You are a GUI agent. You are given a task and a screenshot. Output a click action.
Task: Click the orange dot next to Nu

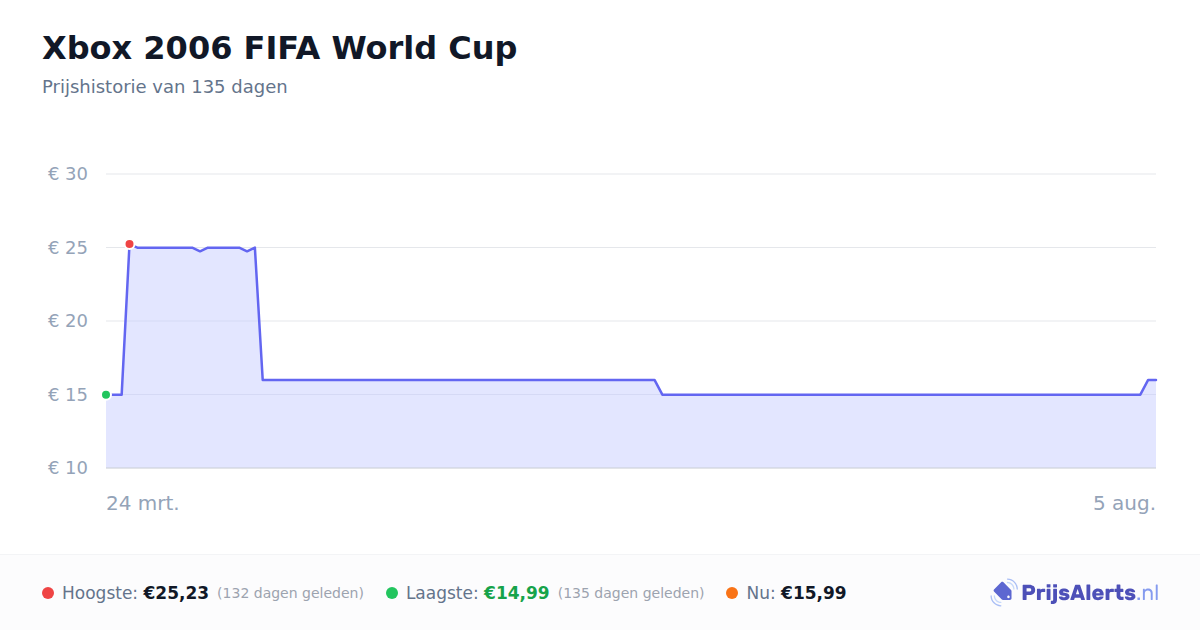pyautogui.click(x=732, y=593)
